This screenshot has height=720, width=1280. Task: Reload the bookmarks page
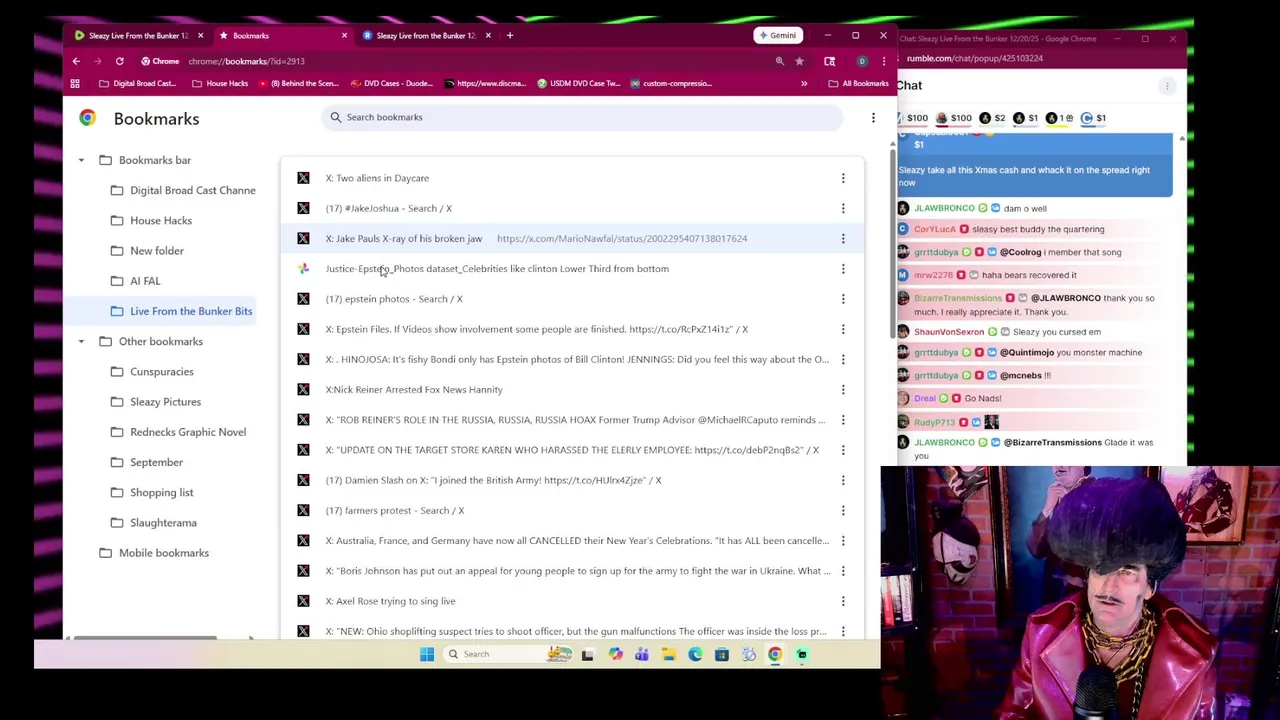tap(119, 61)
